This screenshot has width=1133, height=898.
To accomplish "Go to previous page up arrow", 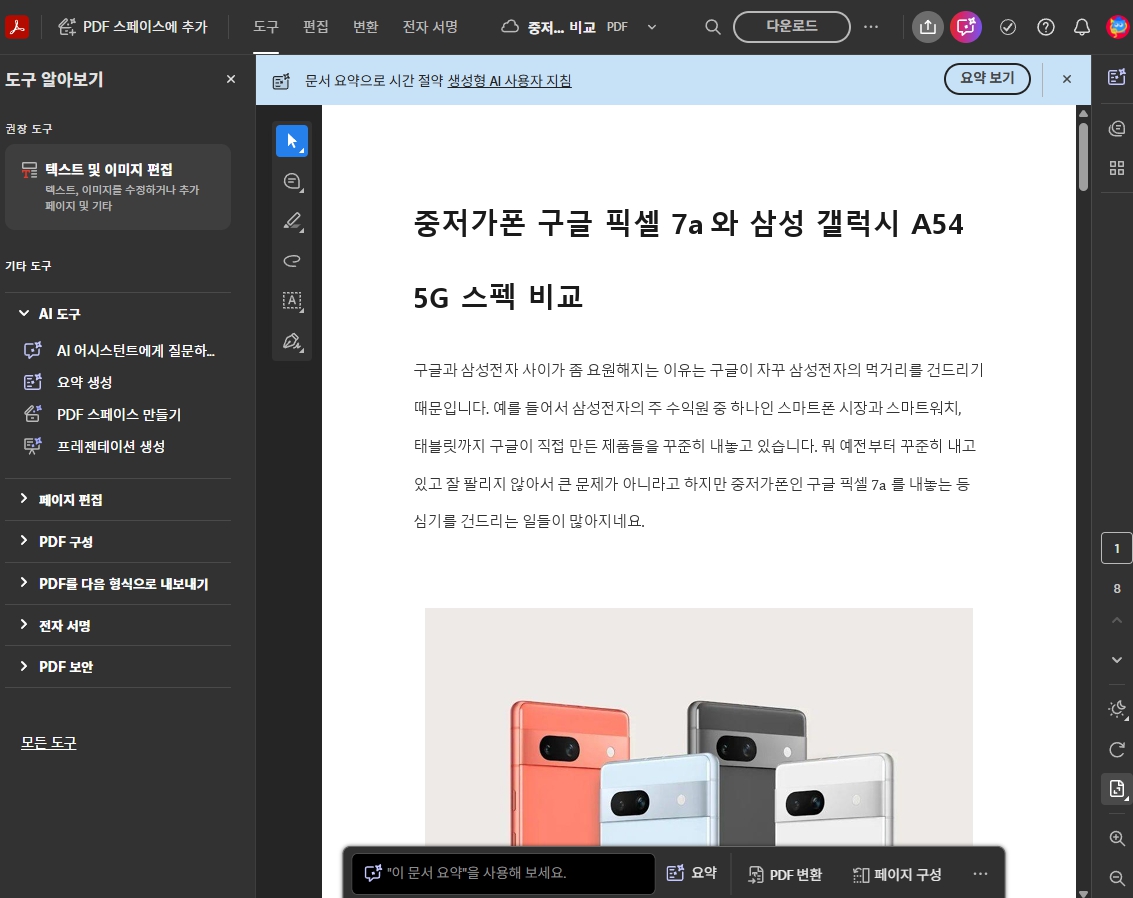I will [1117, 621].
